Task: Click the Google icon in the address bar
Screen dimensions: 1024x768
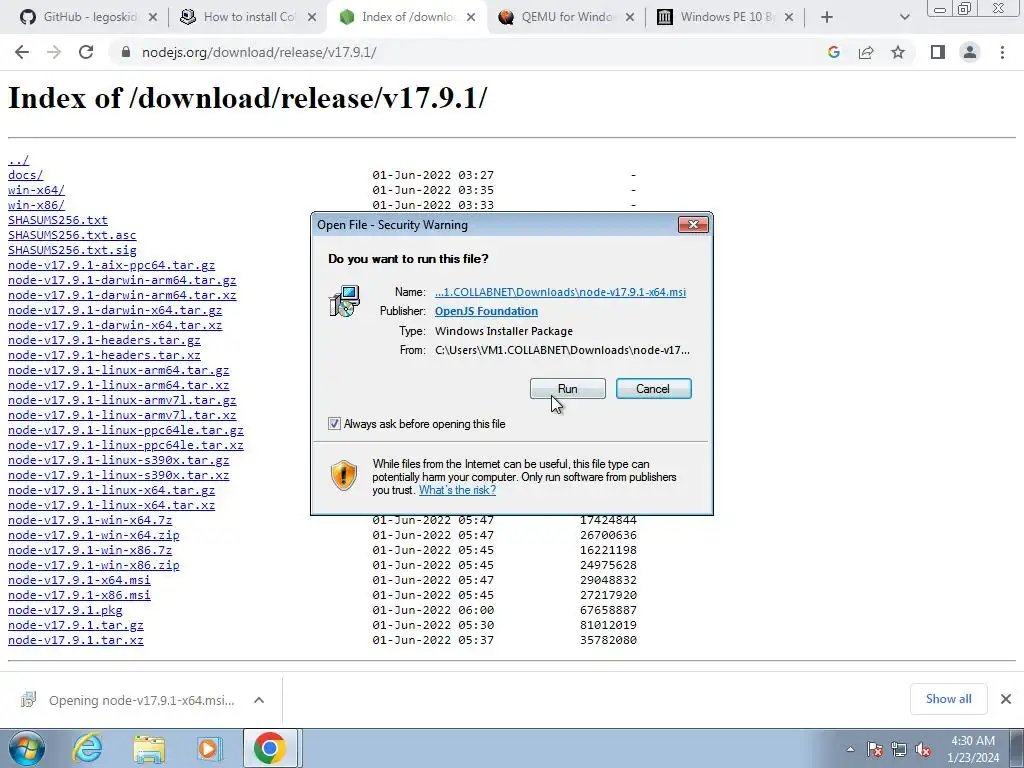Action: tap(833, 52)
